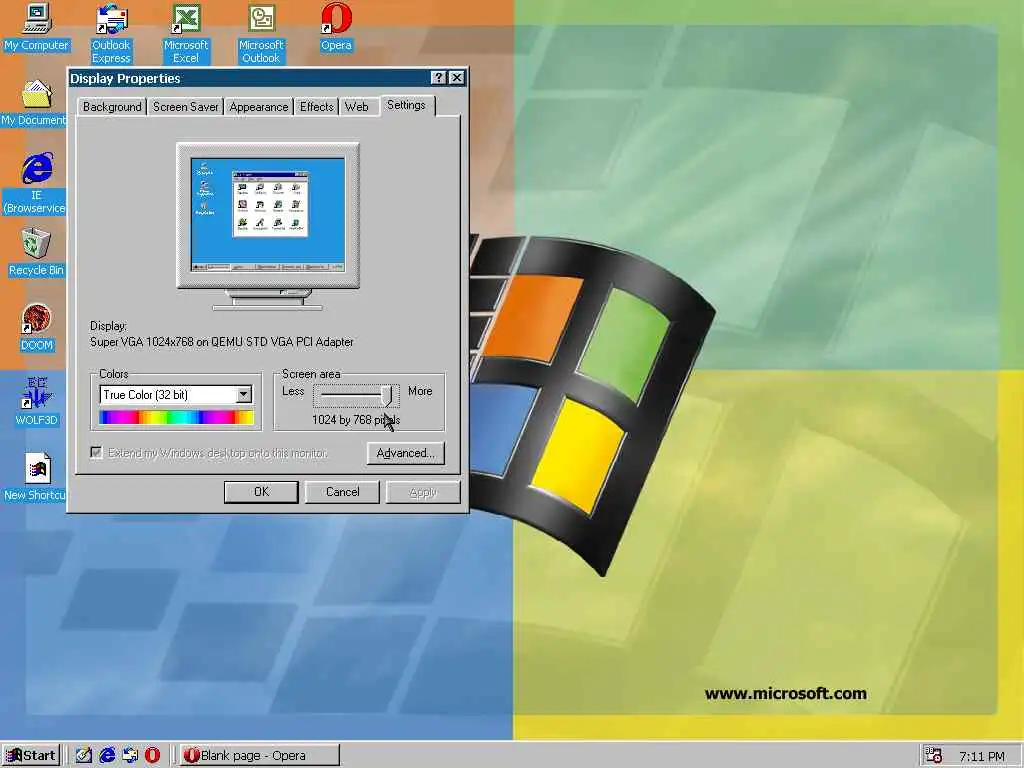Switch to the Web tab
This screenshot has width=1024, height=768.
(357, 107)
